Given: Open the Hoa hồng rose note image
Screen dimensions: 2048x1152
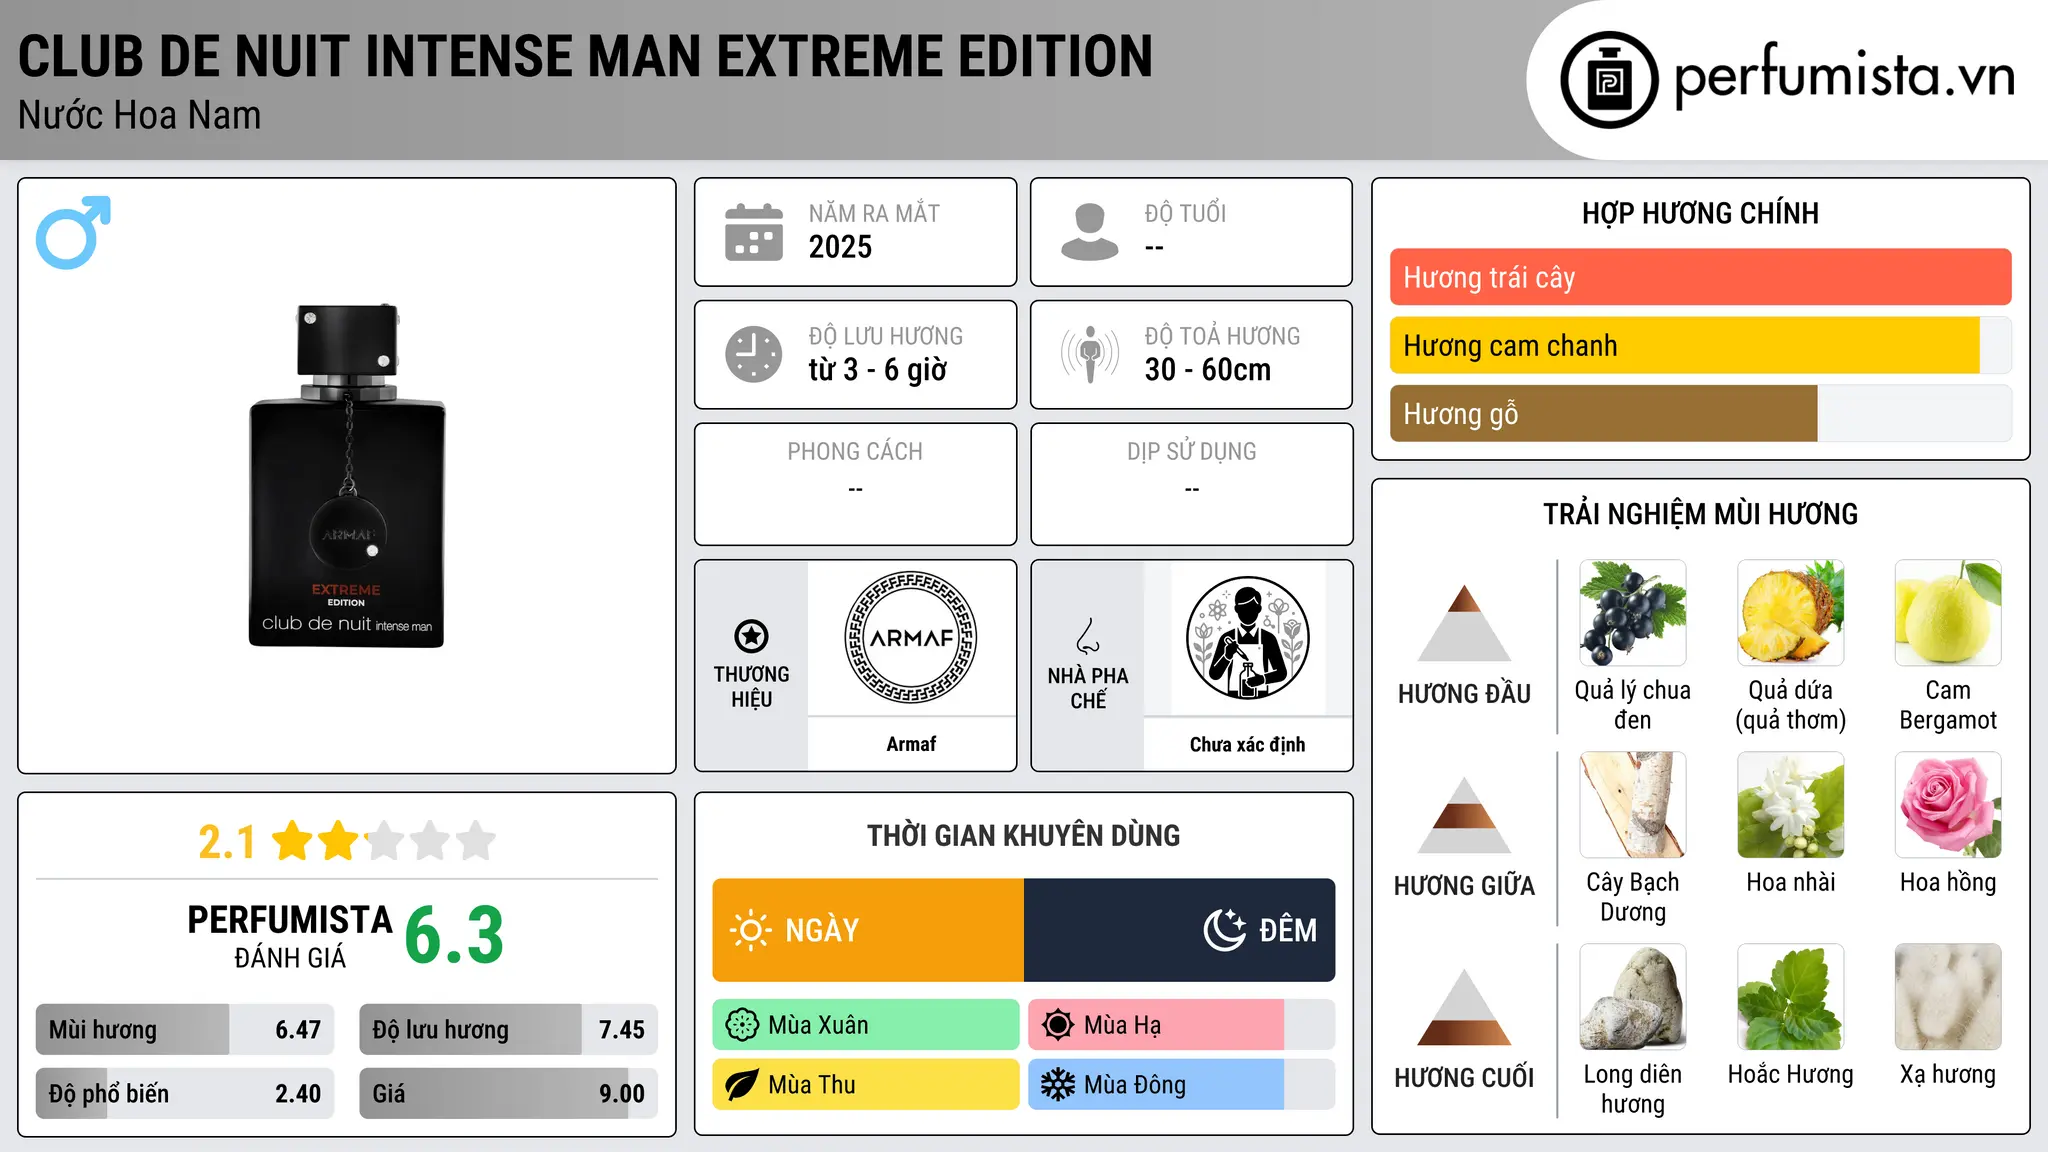Looking at the screenshot, I should pos(1948,805).
